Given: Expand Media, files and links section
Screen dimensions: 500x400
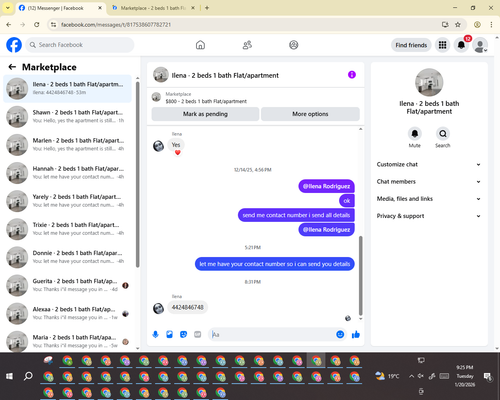Looking at the screenshot, I should click(x=429, y=199).
